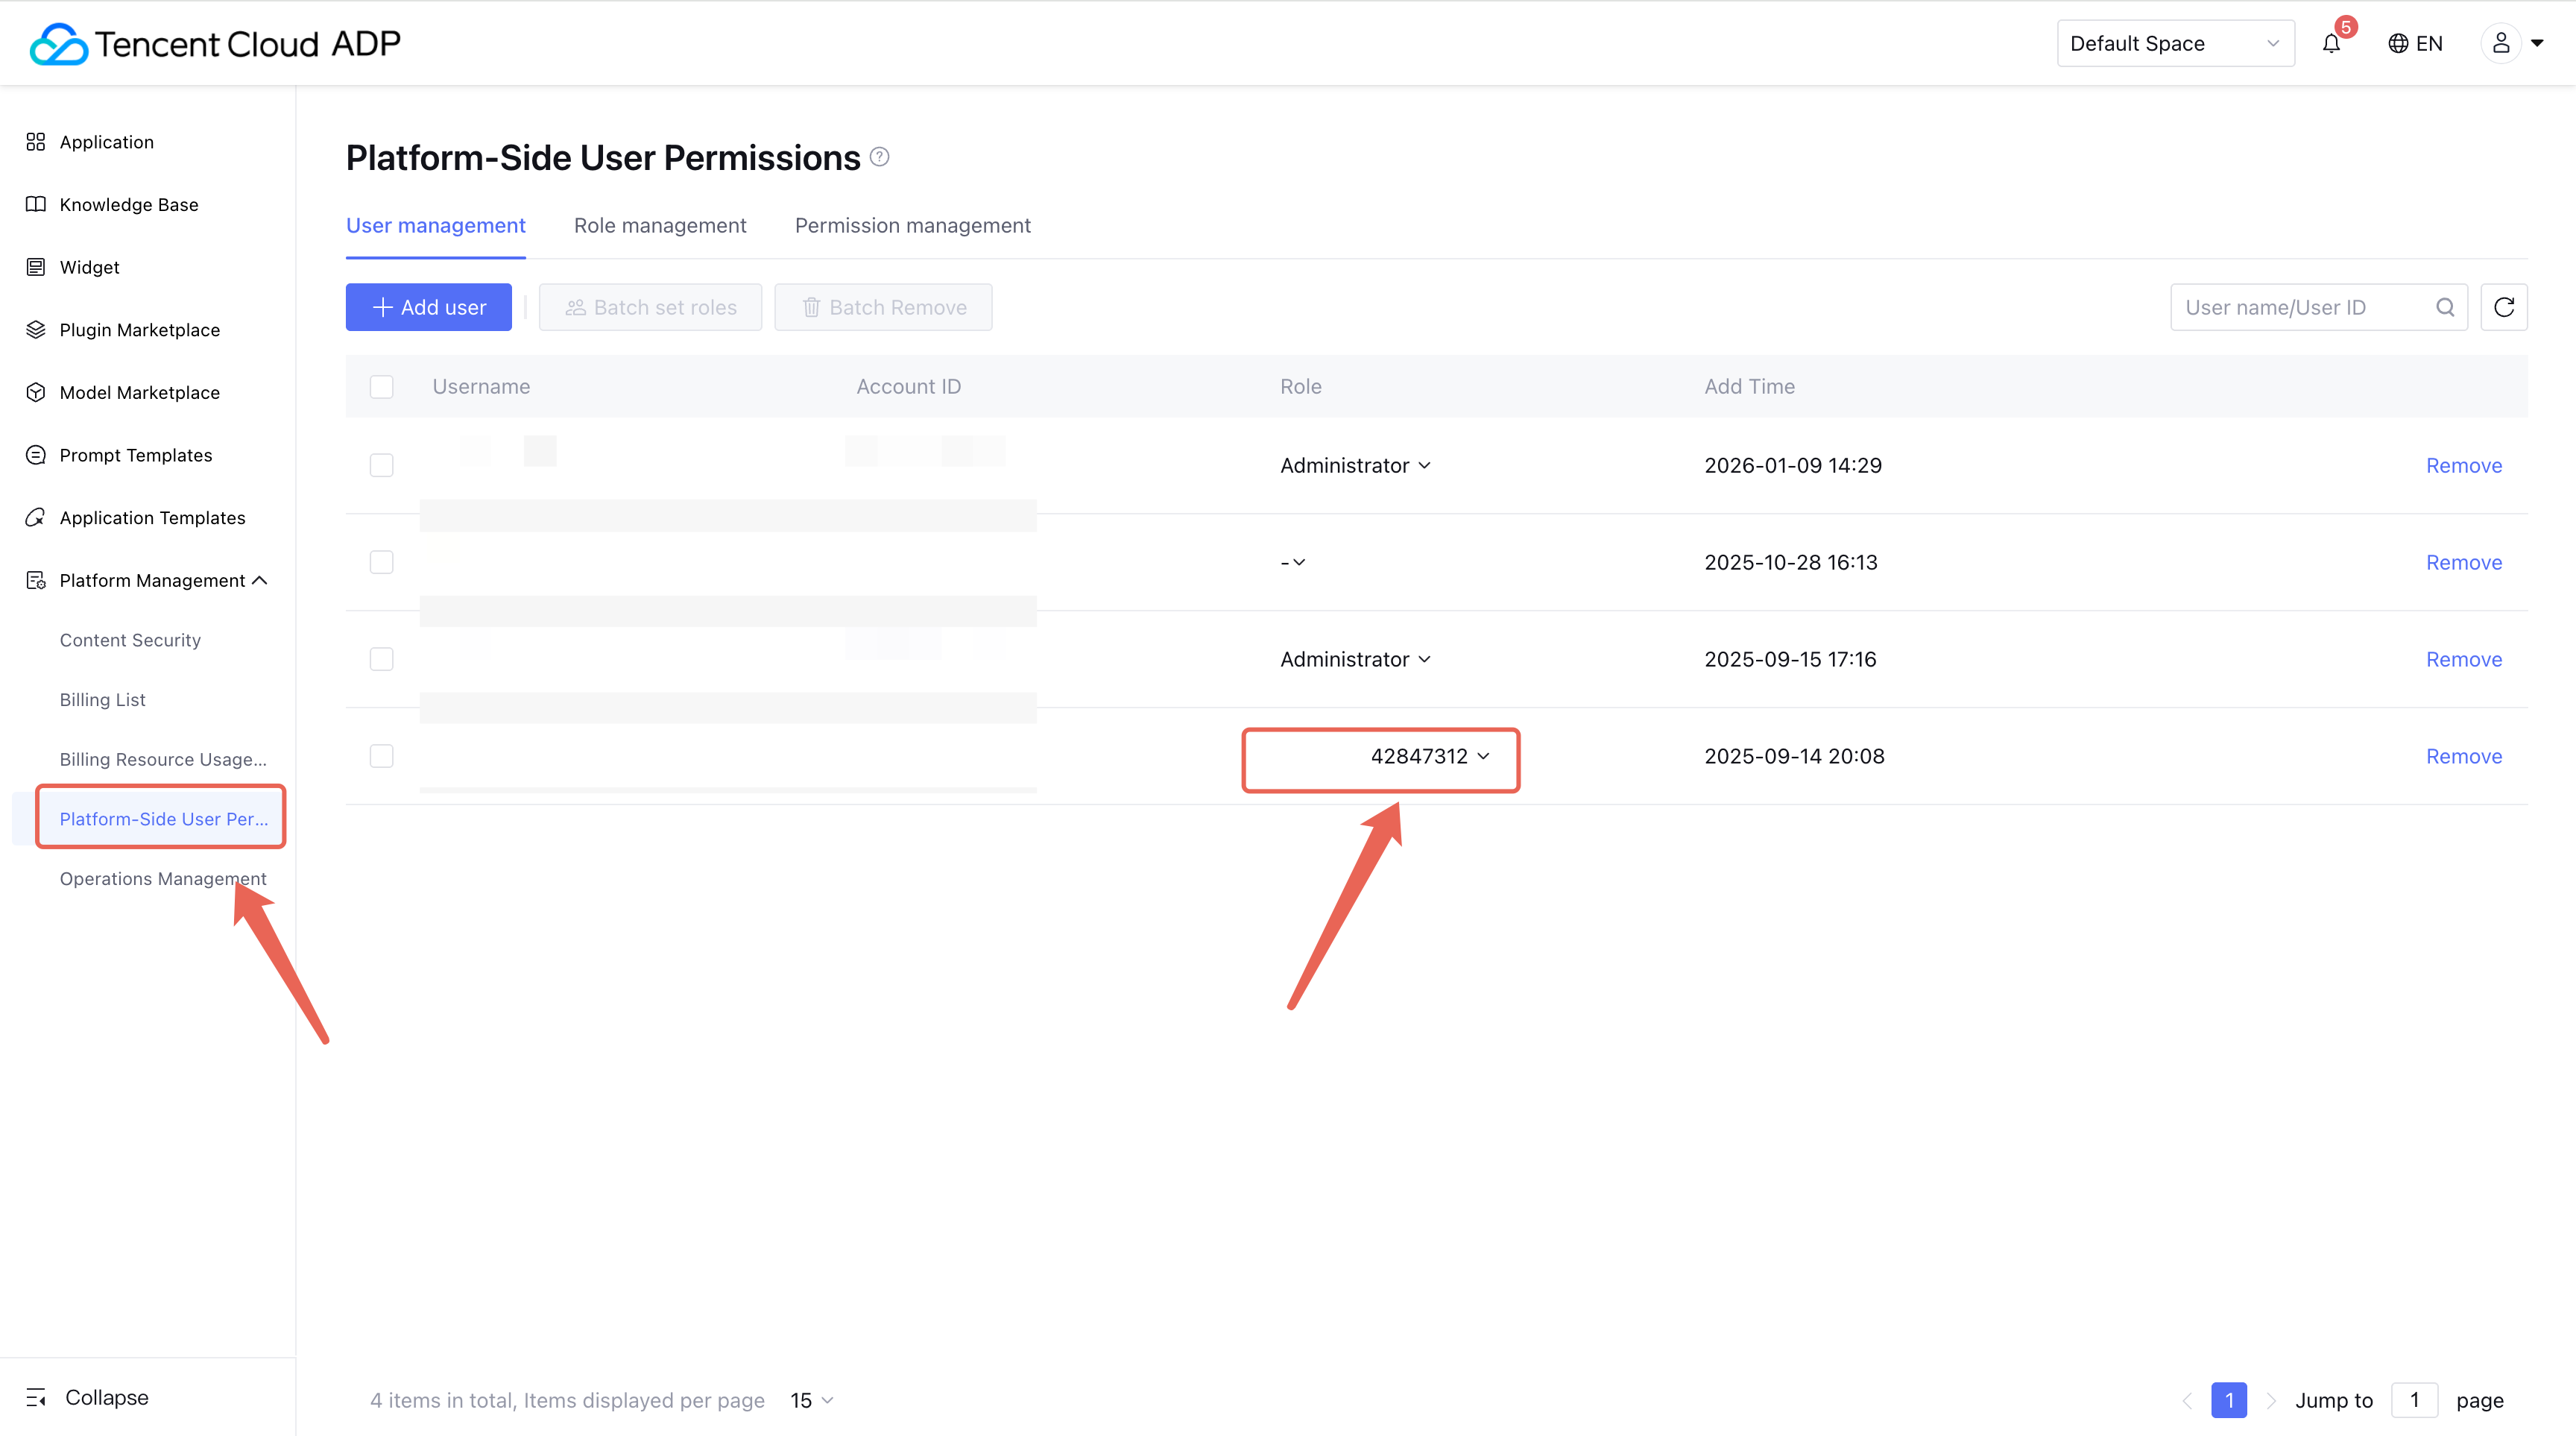Click the Collapse sidebar icon

click(x=36, y=1397)
